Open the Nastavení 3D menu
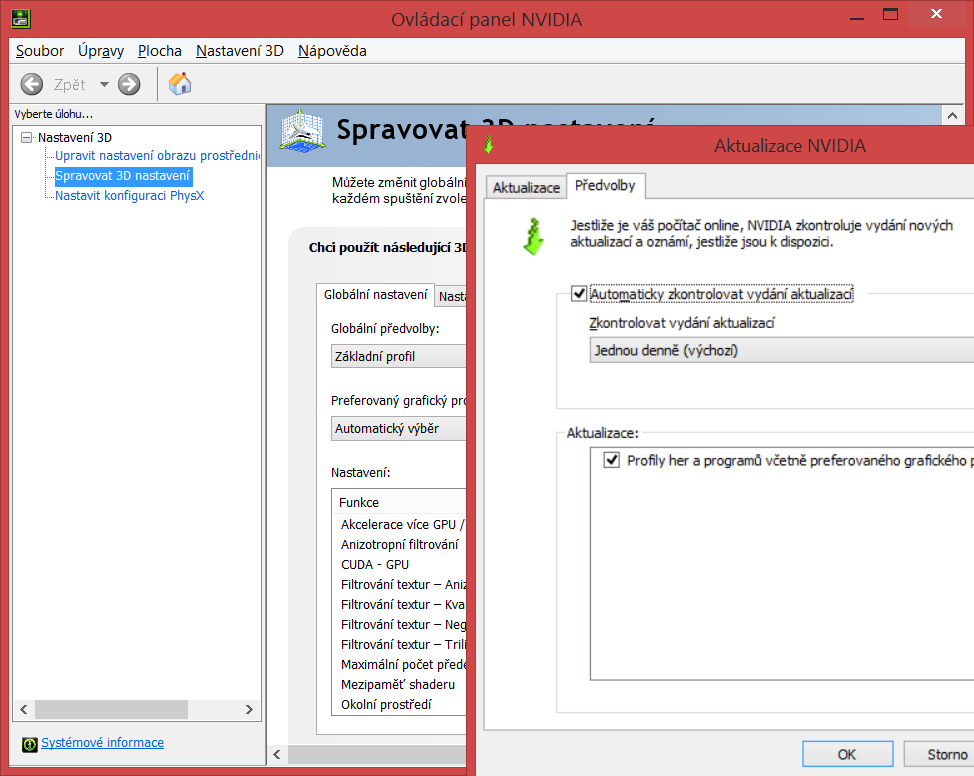Screen dimensions: 974x776 pos(240,51)
